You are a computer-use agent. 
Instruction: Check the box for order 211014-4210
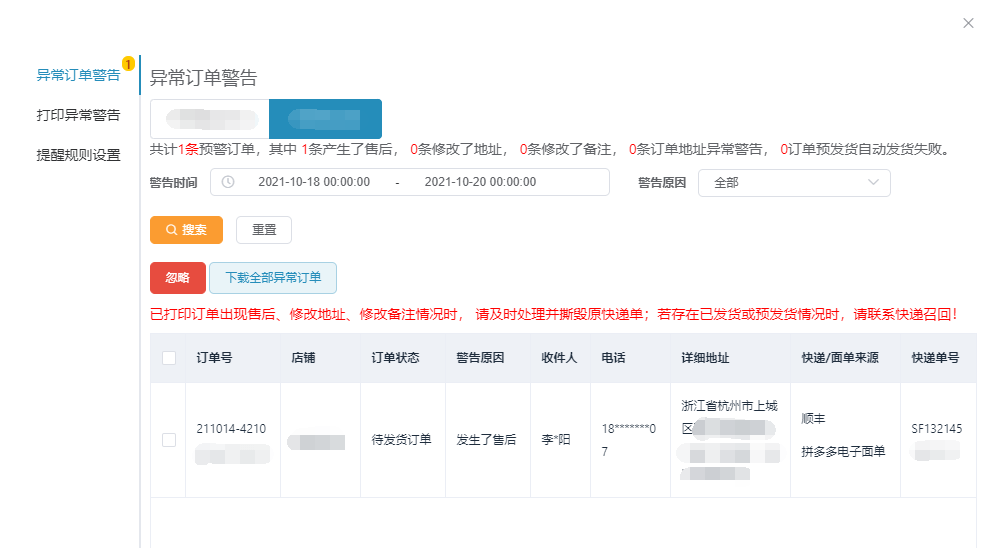(x=169, y=440)
